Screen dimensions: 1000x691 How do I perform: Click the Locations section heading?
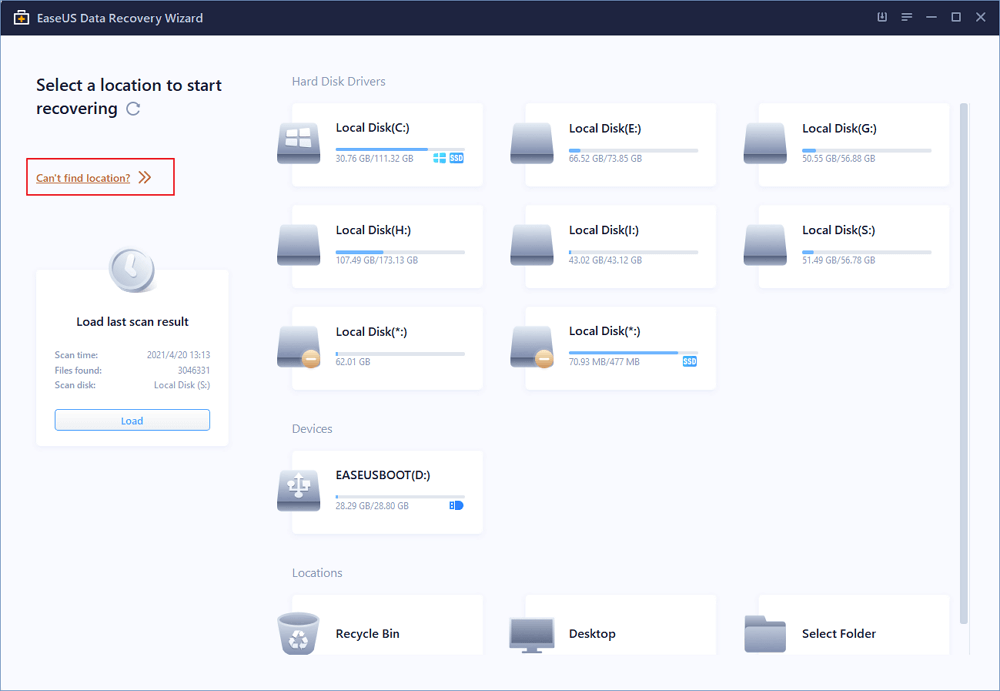[317, 573]
